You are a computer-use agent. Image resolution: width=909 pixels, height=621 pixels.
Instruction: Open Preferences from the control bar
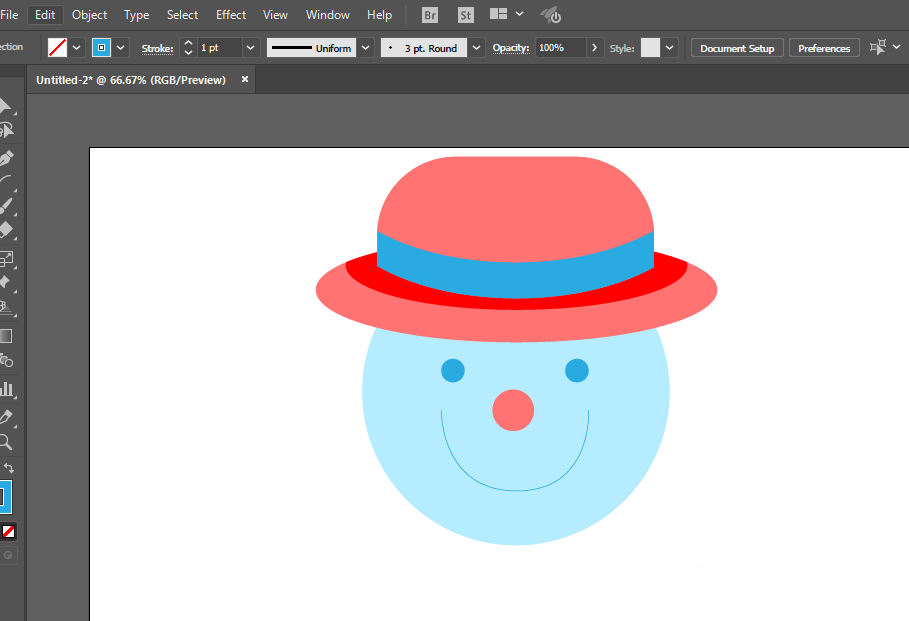[823, 48]
